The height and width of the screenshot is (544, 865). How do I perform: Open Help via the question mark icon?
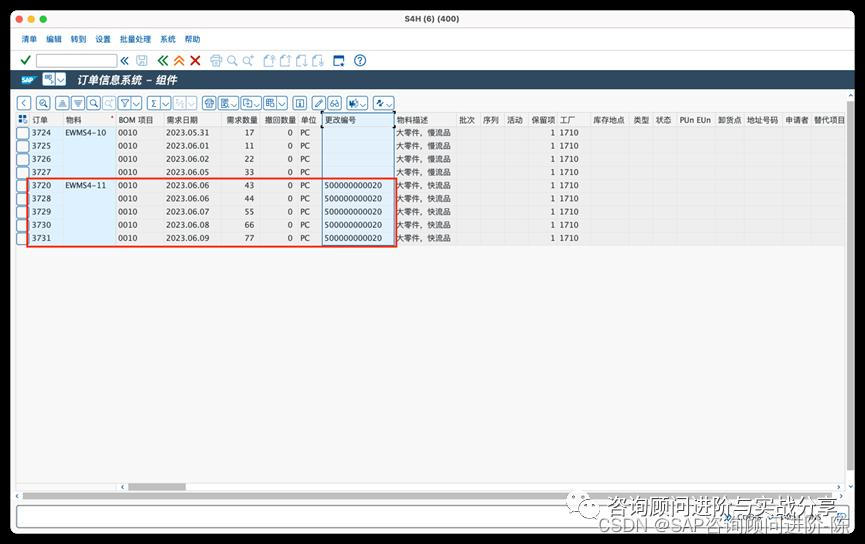click(x=360, y=61)
